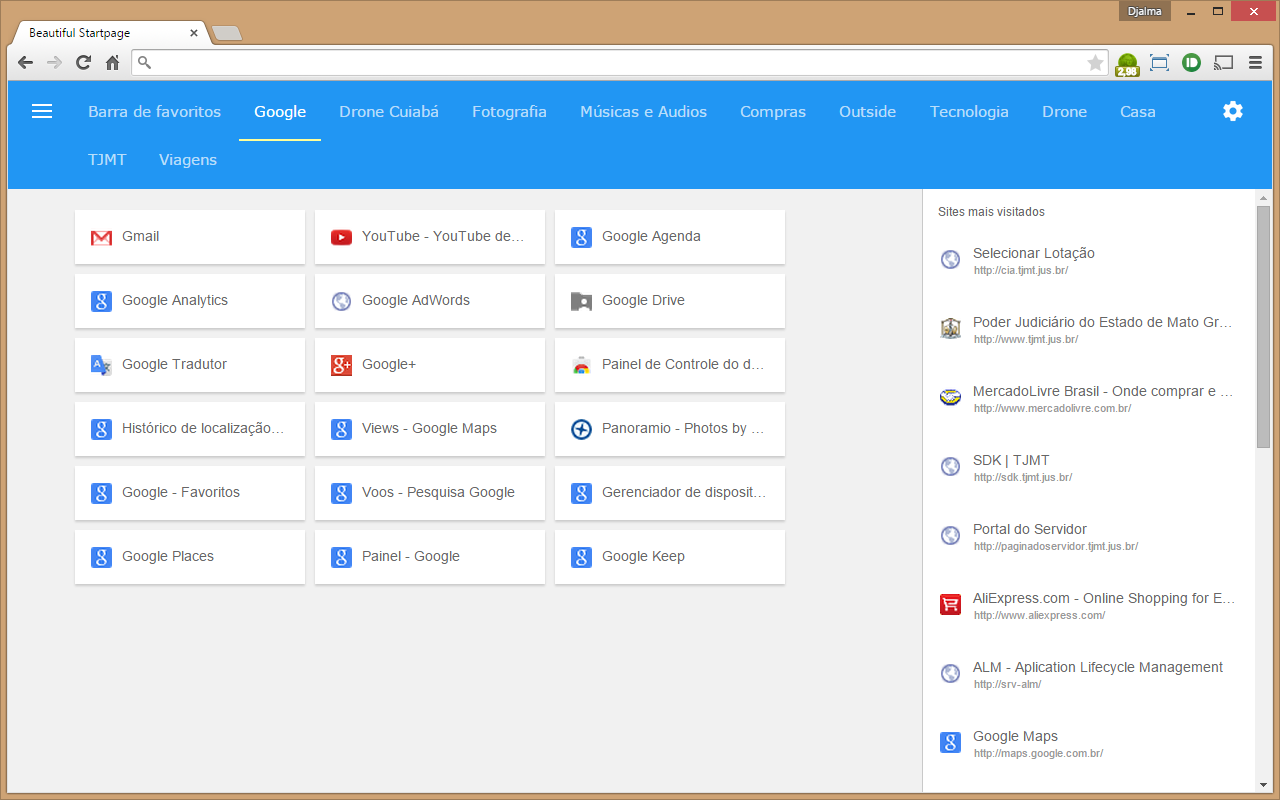Click the Google+ red icon

pos(341,365)
